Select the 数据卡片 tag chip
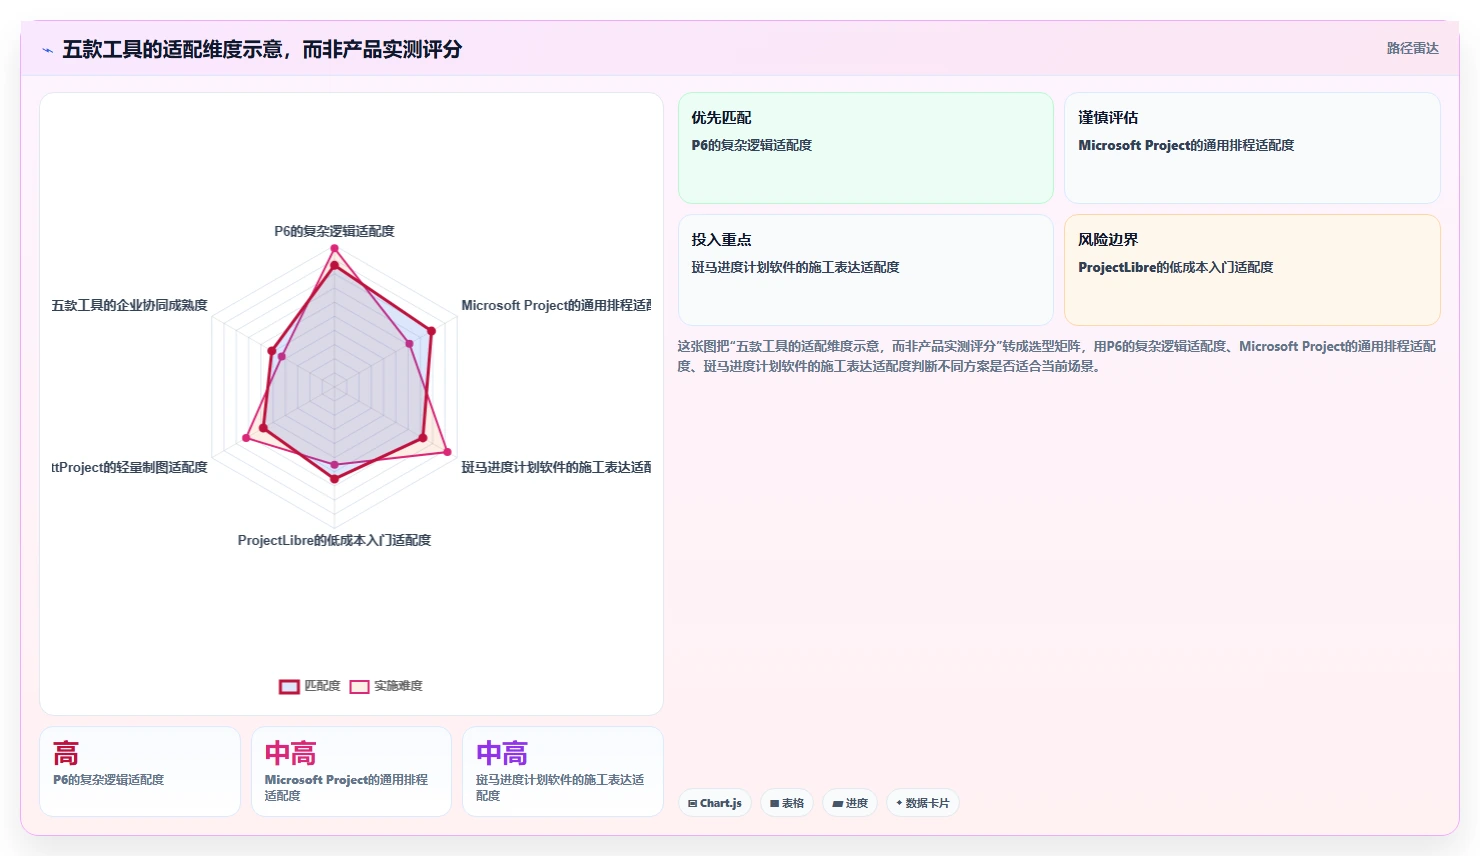The height and width of the screenshot is (856, 1480). [x=923, y=803]
